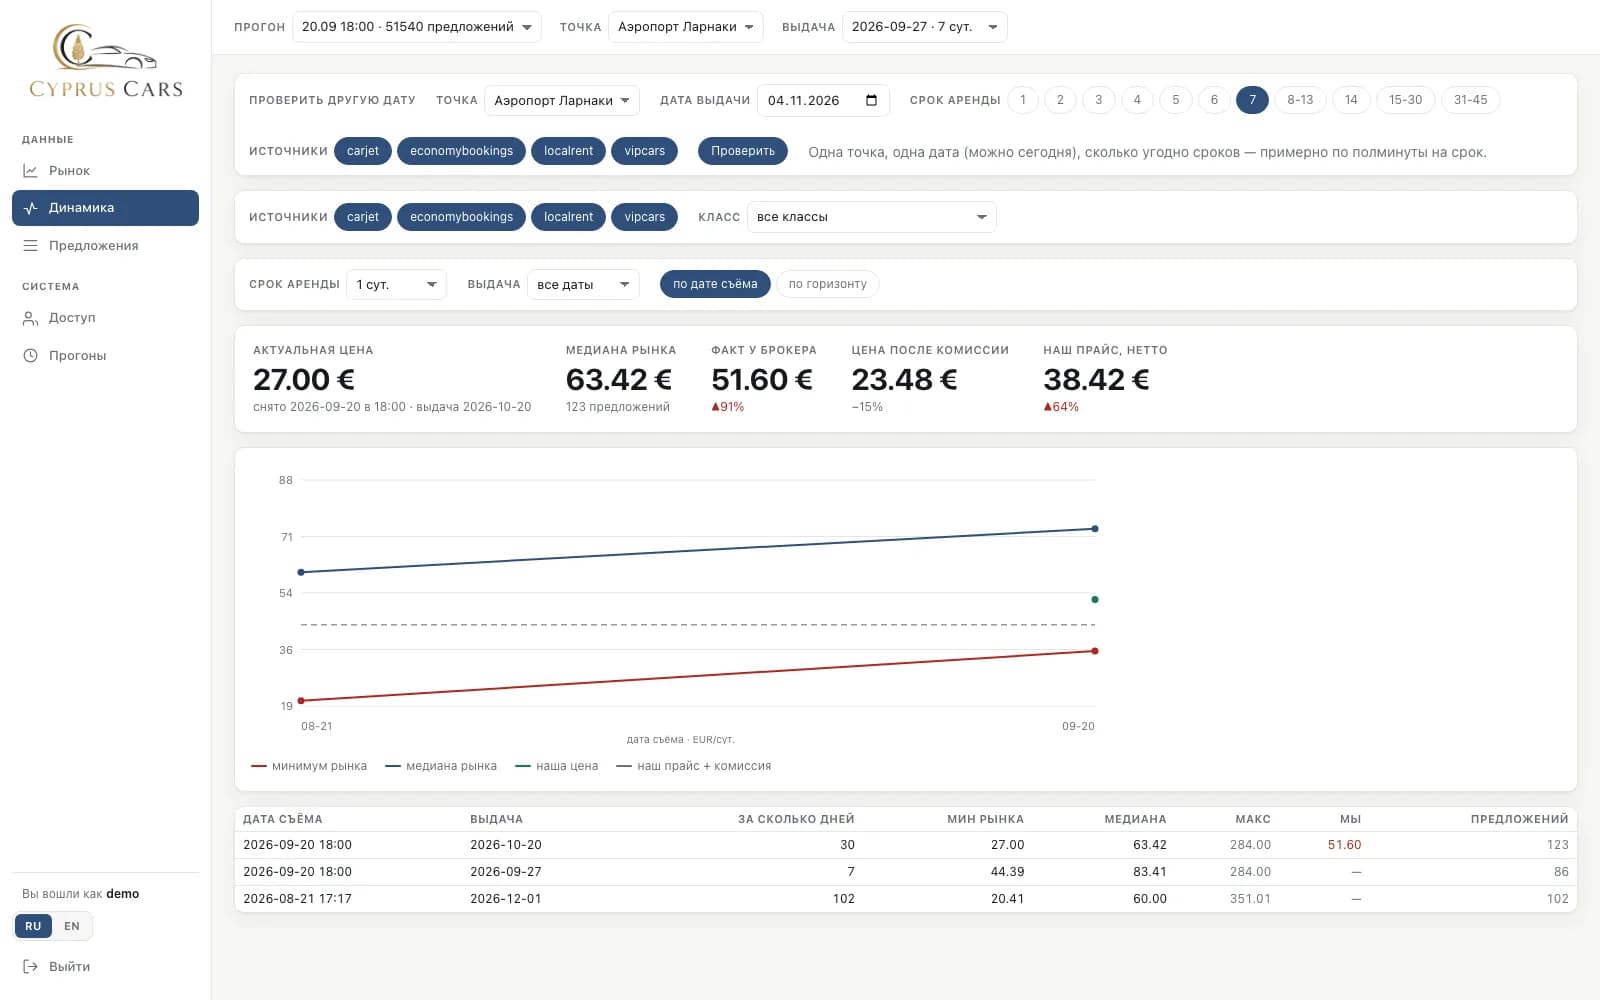The image size is (1600, 1000).
Task: Select the 14 days term chip
Action: (1351, 100)
